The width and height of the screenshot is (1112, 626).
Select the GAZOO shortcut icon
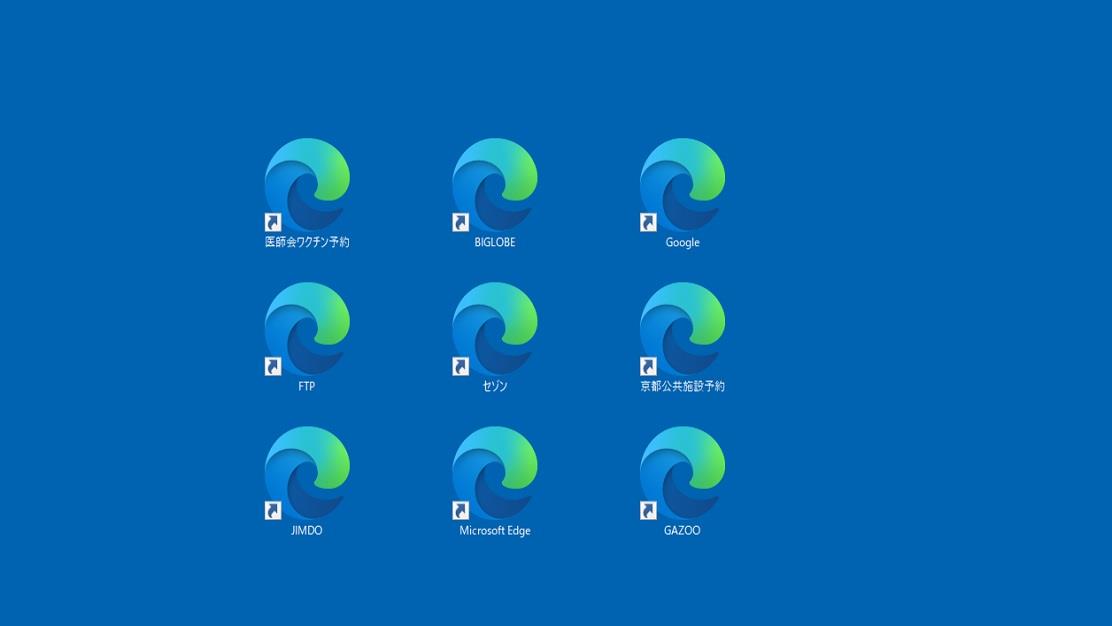point(682,473)
